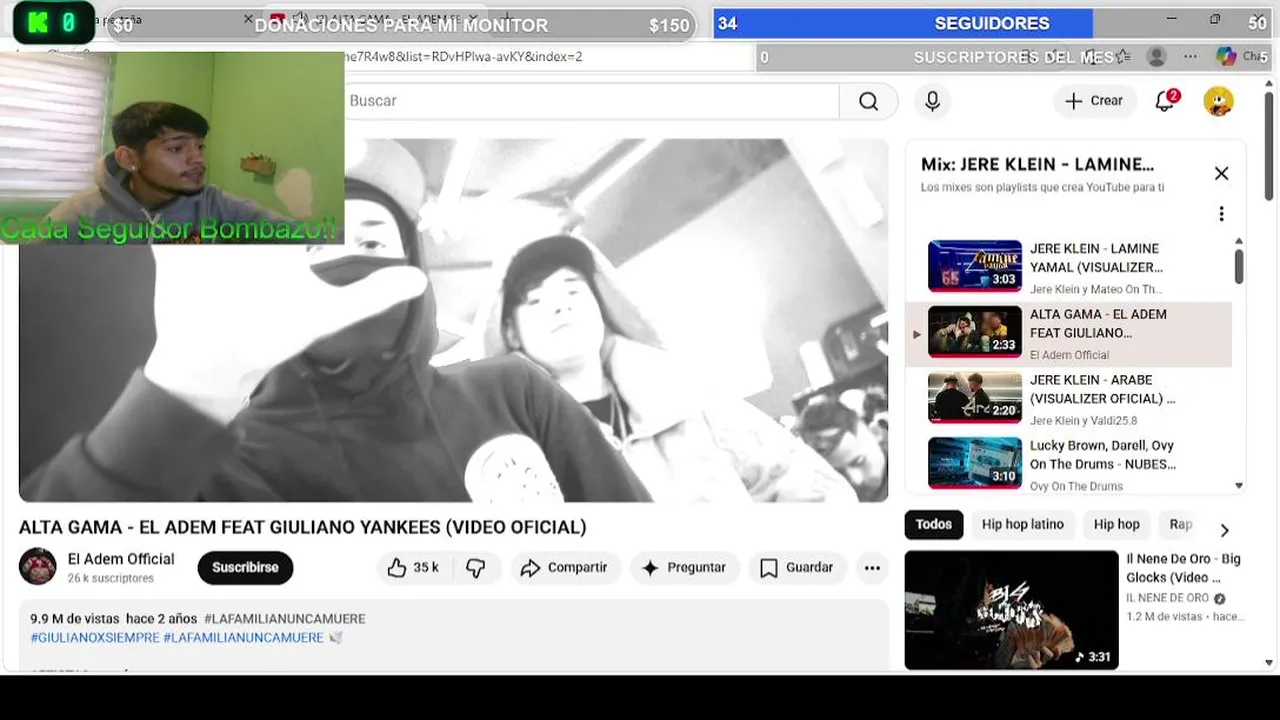This screenshot has width=1280, height=720.
Task: Dislike the video with thumbs down
Action: [x=476, y=568]
